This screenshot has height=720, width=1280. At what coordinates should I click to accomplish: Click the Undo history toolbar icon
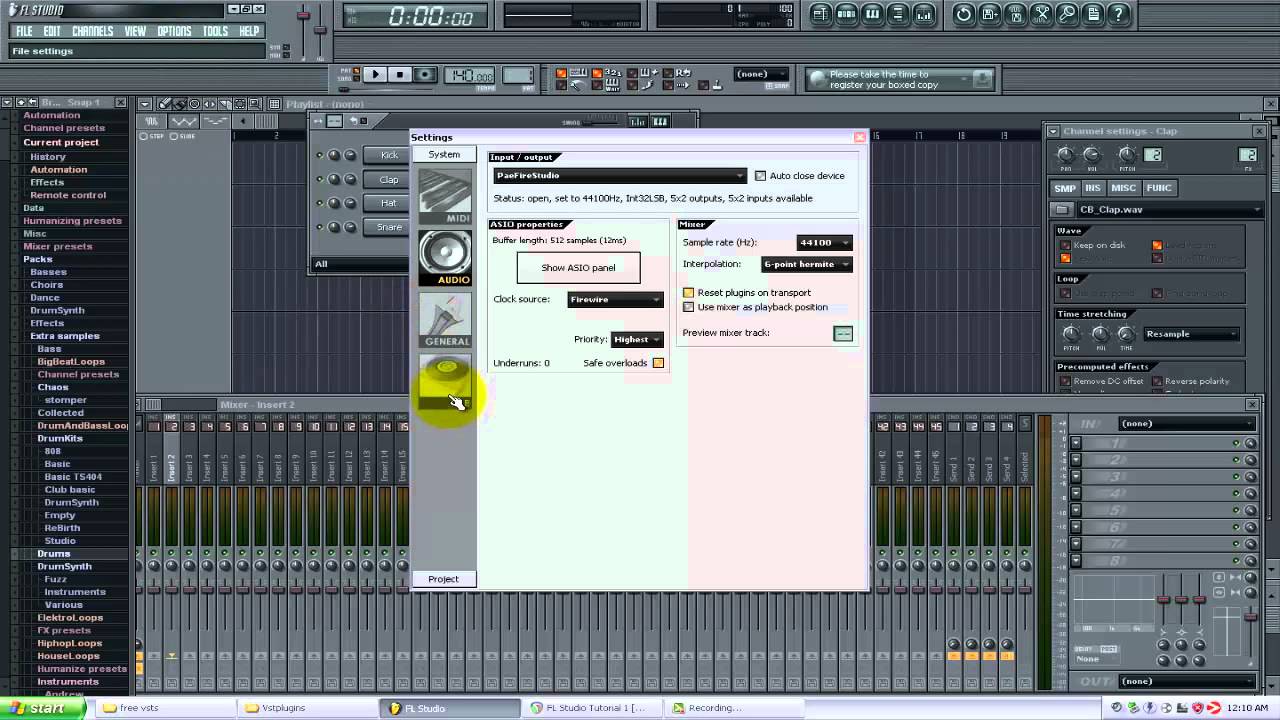pos(963,14)
